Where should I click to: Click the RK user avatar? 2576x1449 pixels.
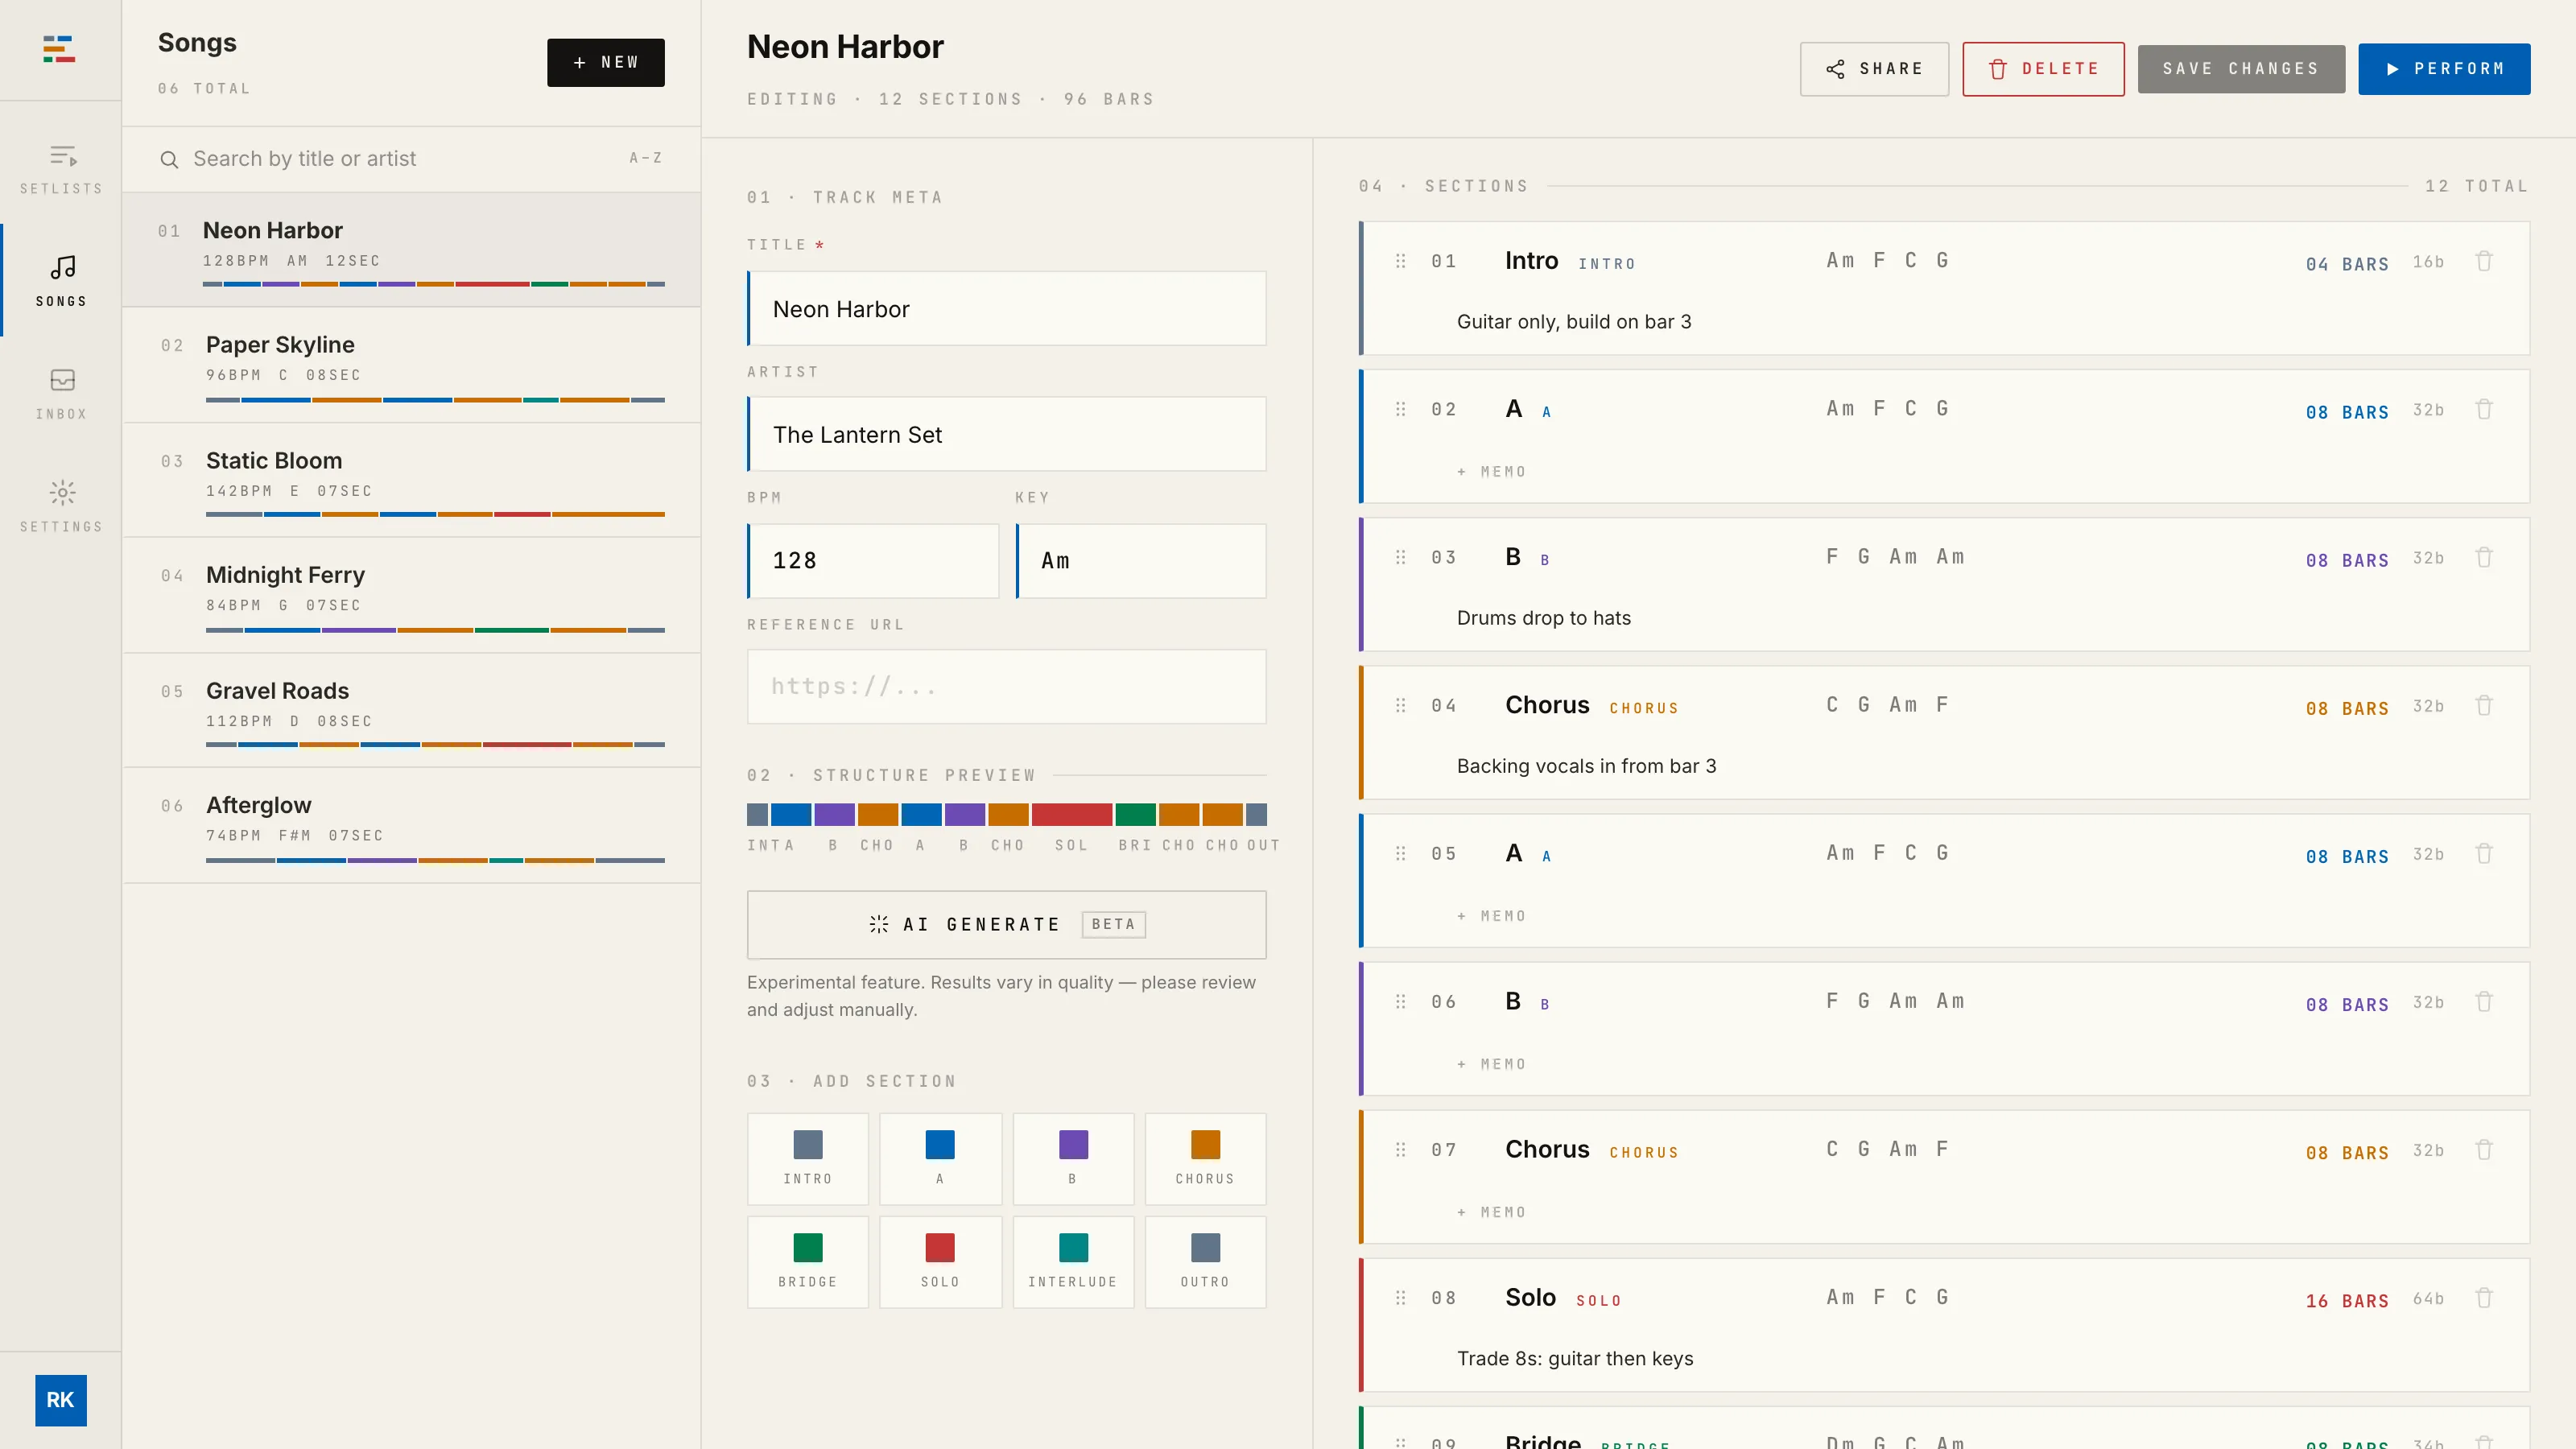(x=60, y=1400)
